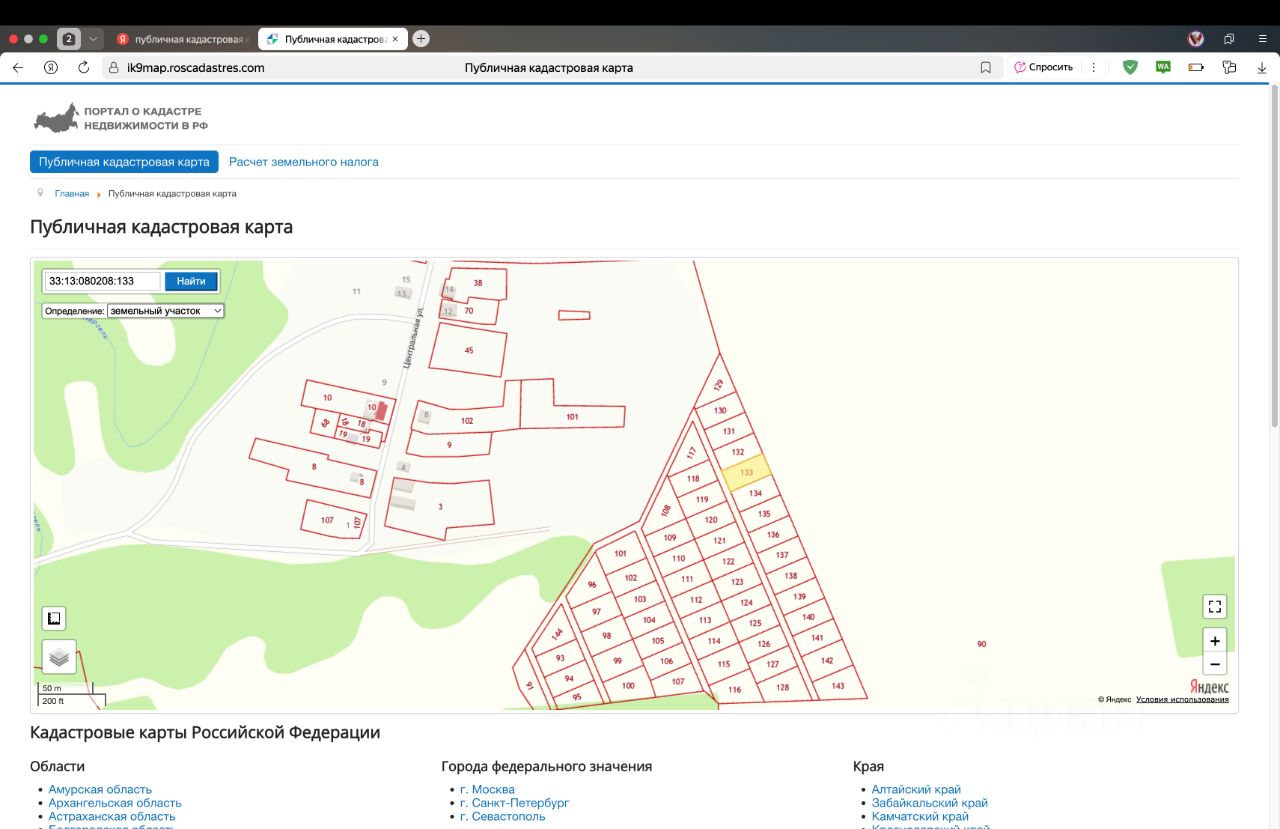Screen dimensions: 1280x829
Task: Open the 'г. Санкт-Петербург' link
Action: (514, 803)
